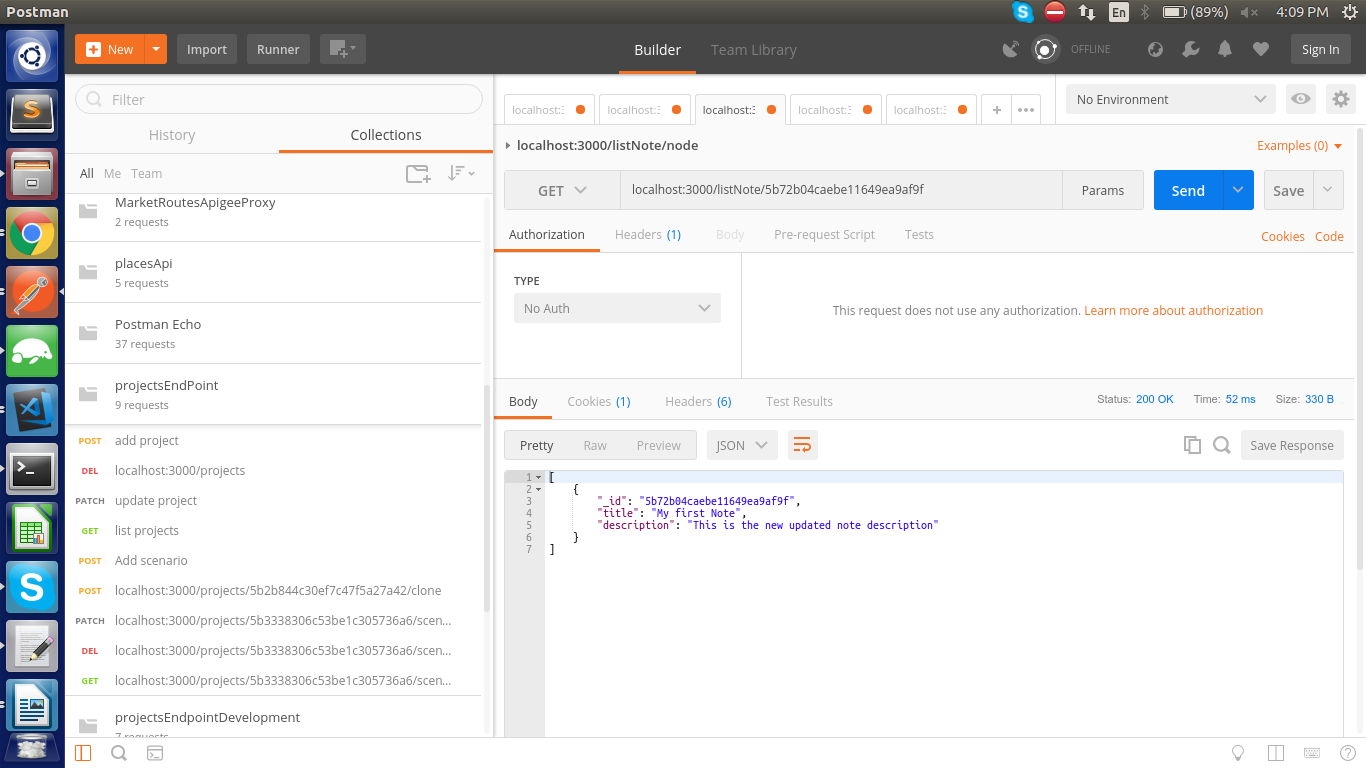Open the Postman Echo collection
This screenshot has height=768, width=1366.
click(273, 333)
